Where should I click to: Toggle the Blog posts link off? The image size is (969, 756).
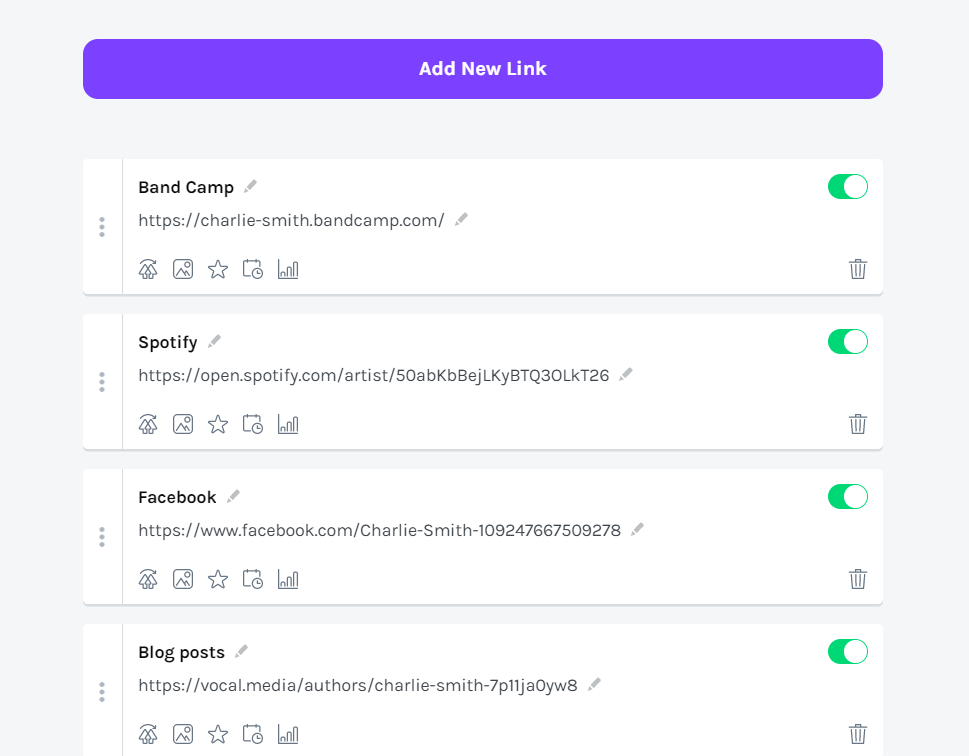click(x=848, y=652)
